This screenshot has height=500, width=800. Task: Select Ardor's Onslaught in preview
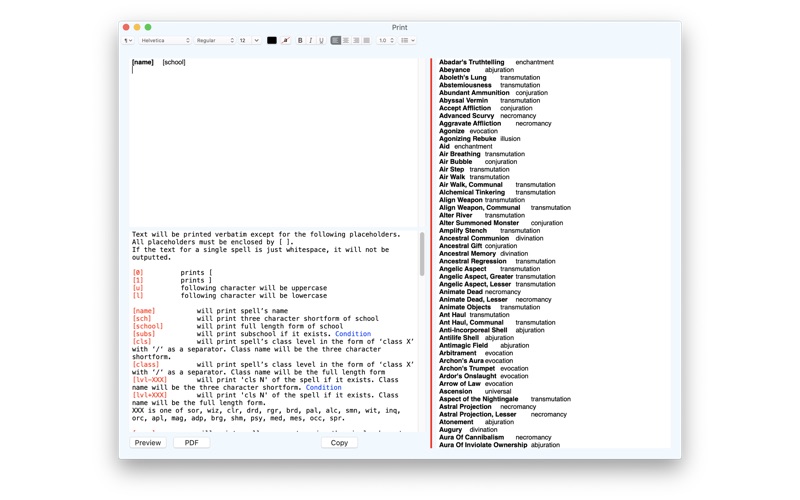[468, 376]
